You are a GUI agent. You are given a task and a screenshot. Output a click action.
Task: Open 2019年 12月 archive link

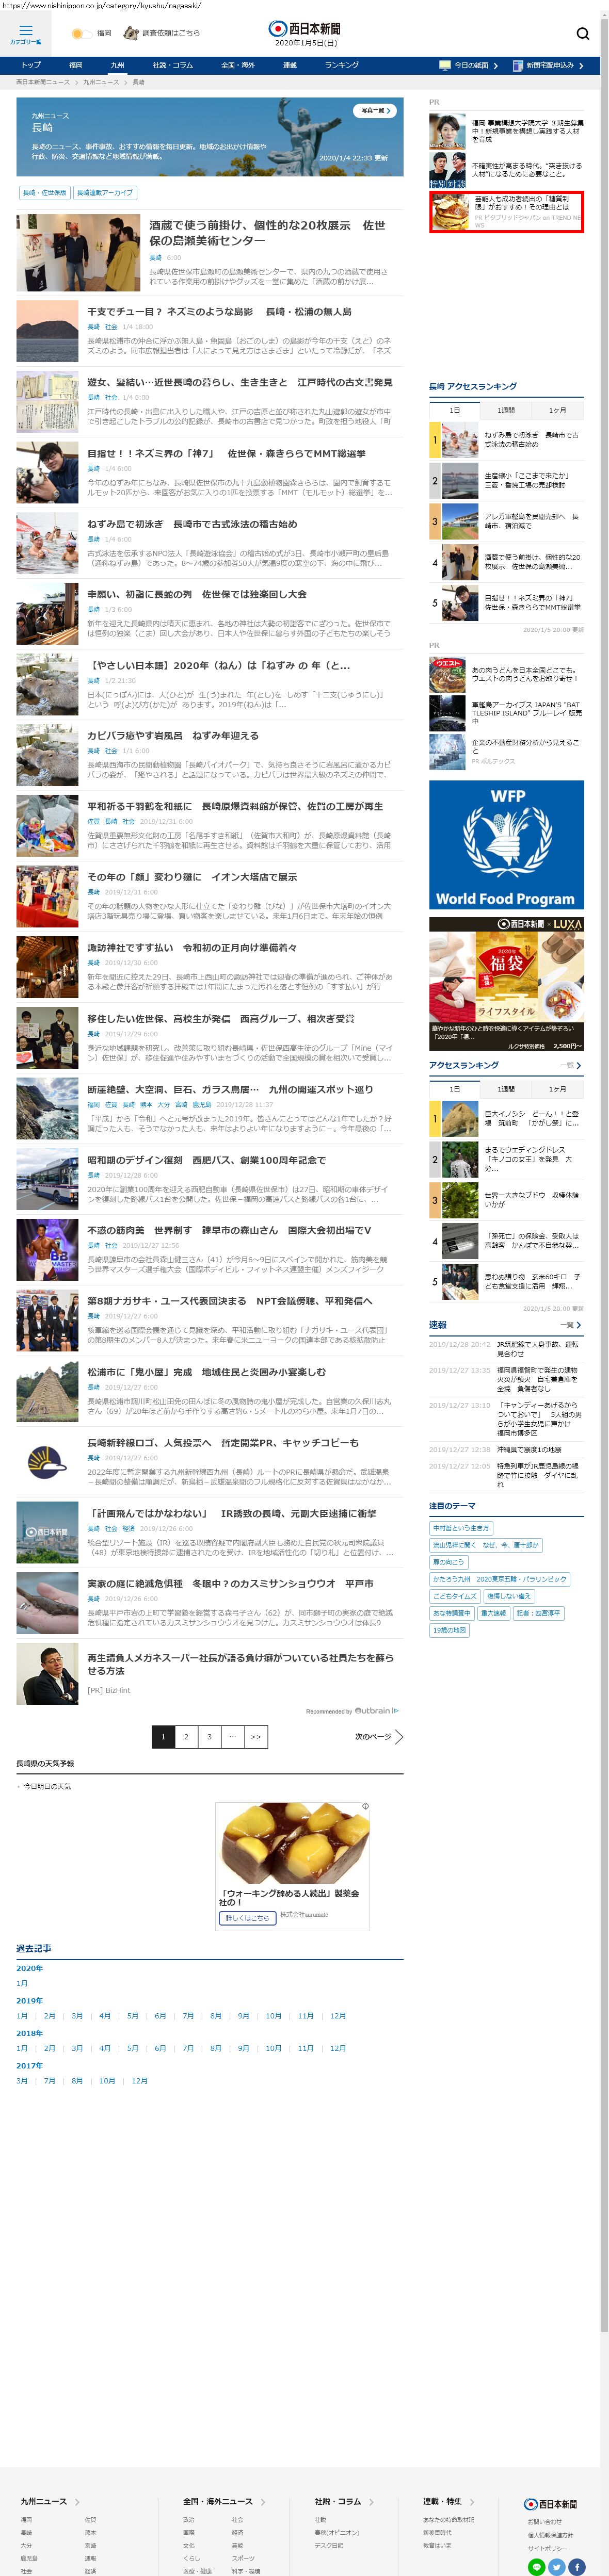coord(337,2015)
